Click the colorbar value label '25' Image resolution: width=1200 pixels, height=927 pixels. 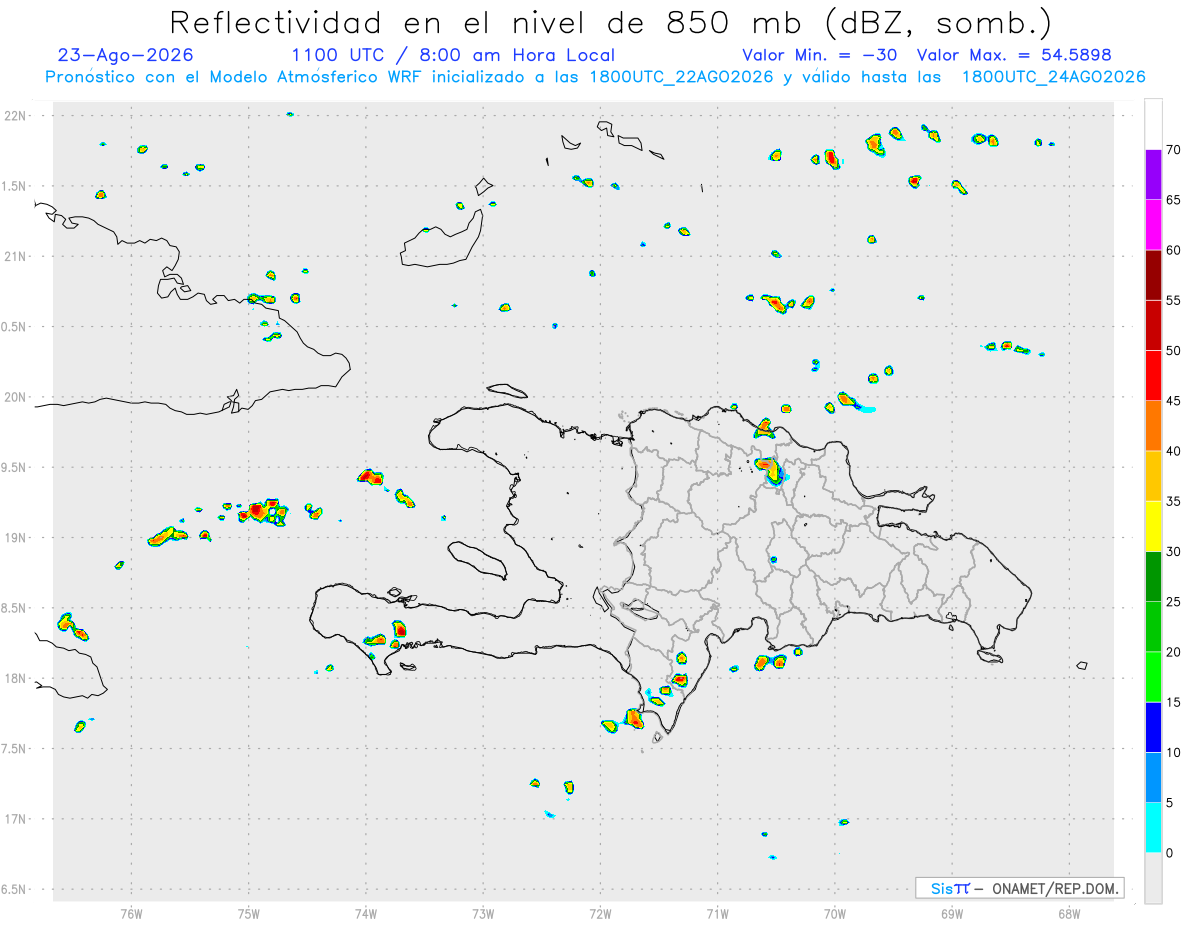[x=1173, y=602]
